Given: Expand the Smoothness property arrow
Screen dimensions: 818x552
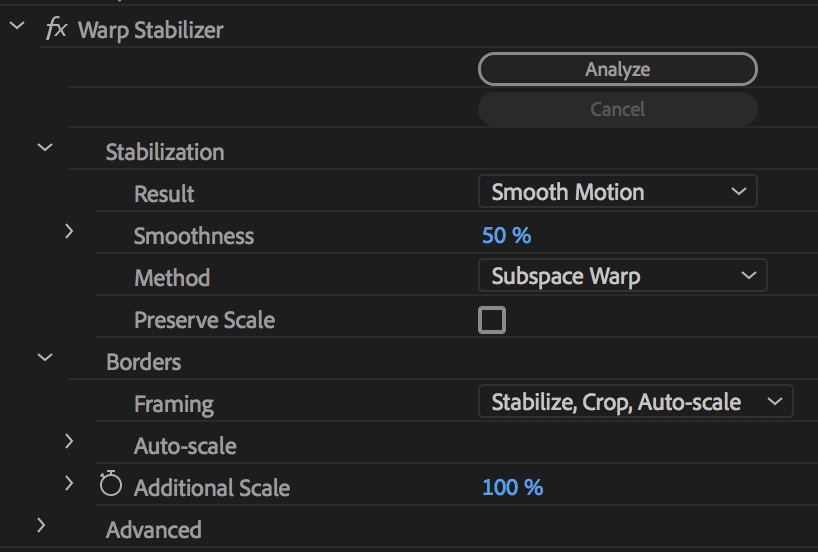Looking at the screenshot, I should click(69, 232).
